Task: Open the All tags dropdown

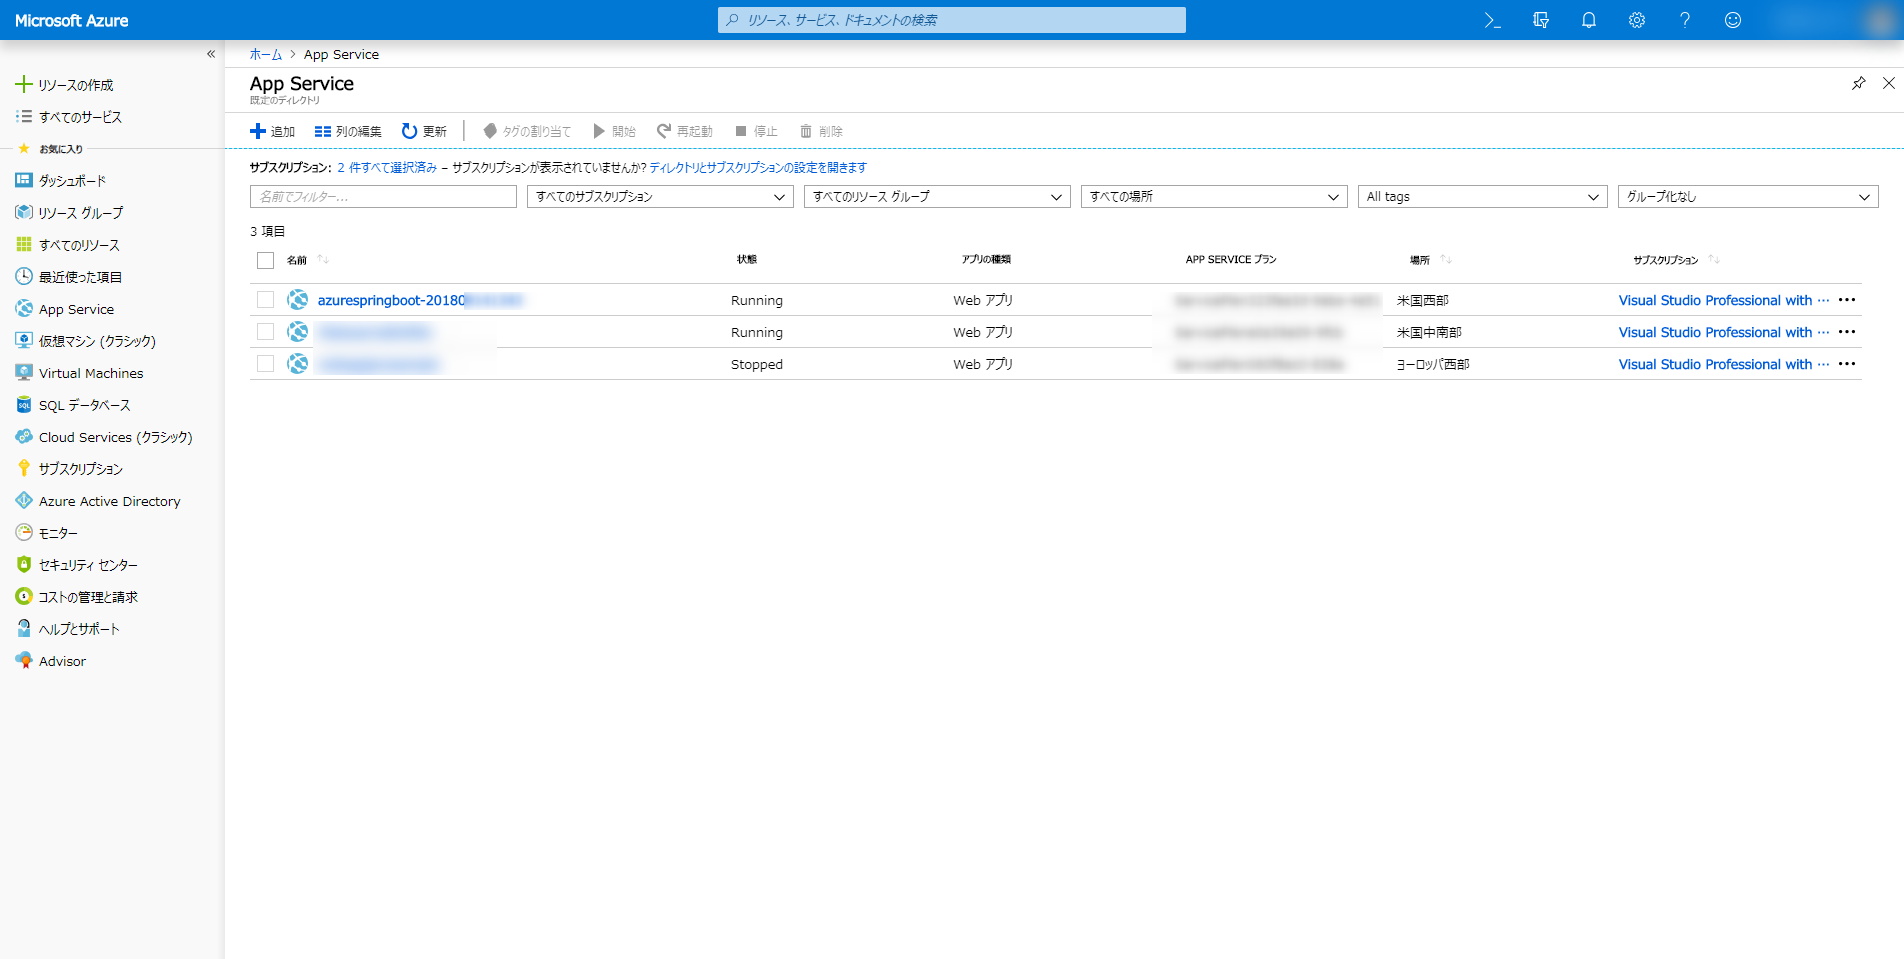Action: [1482, 197]
